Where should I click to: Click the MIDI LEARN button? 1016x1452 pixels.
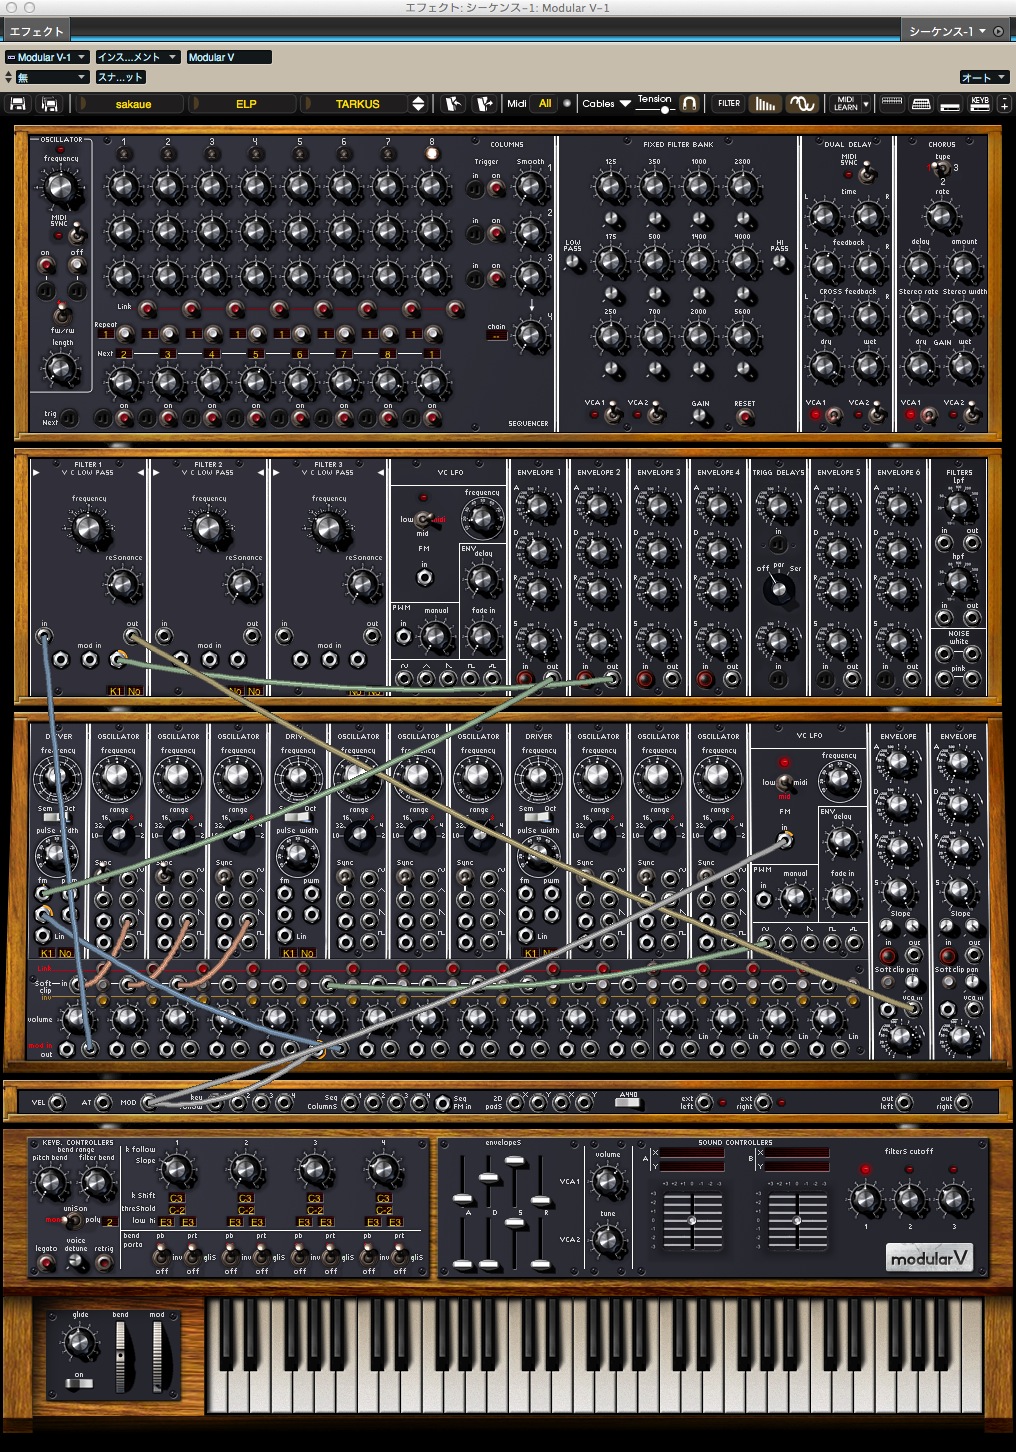point(845,104)
